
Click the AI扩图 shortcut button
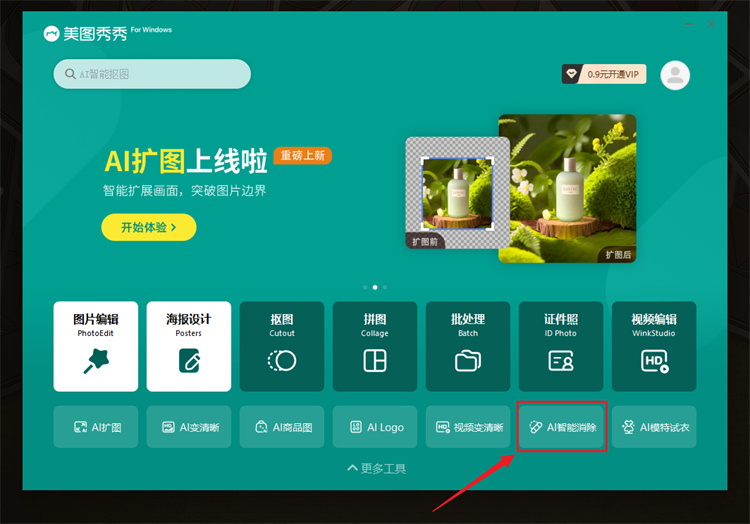[96, 427]
